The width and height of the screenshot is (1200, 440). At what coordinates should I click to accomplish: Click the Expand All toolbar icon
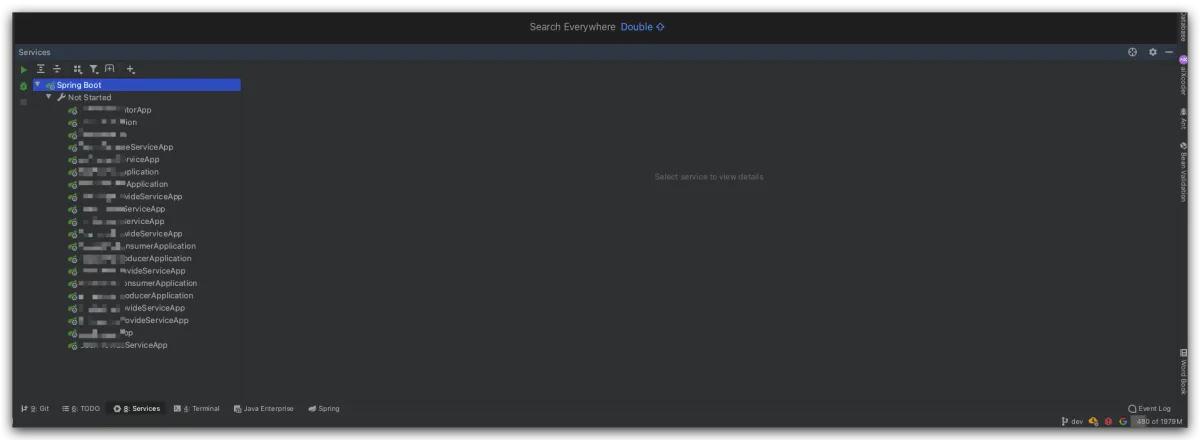41,70
